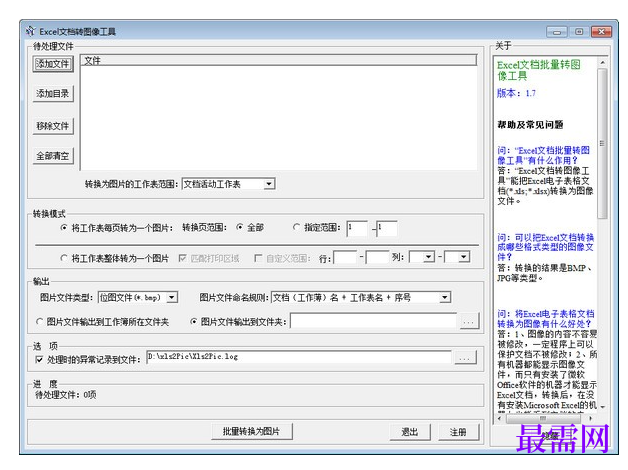Open the 图片文件命名规则 dropdown
Screen dimensions: 628x470
(361, 297)
